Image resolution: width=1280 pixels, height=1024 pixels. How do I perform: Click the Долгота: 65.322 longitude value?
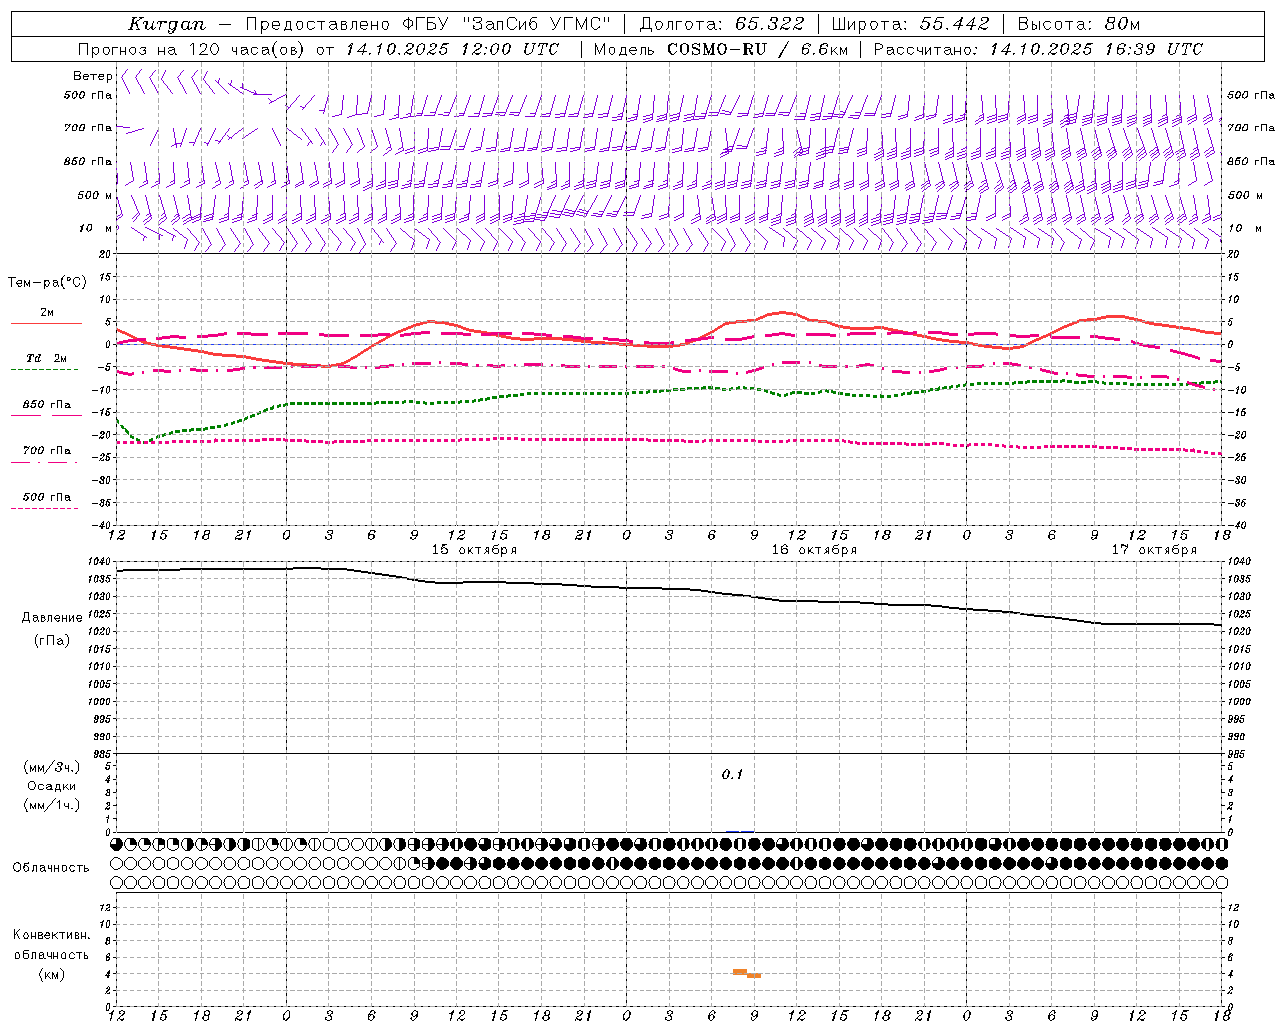point(721,24)
